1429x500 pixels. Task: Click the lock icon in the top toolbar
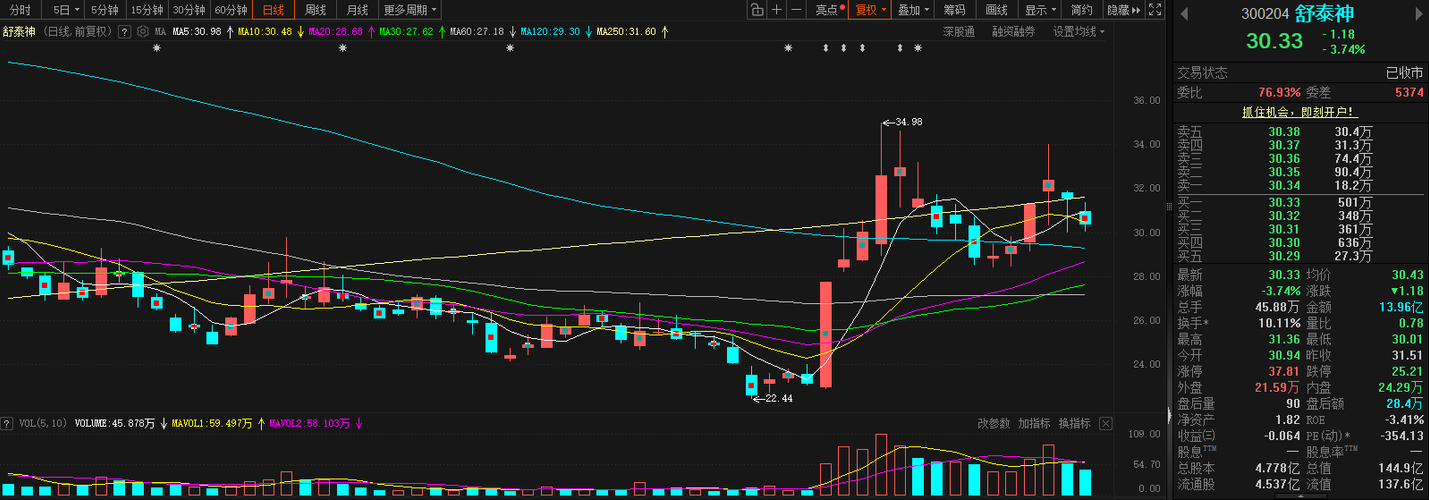tap(758, 10)
